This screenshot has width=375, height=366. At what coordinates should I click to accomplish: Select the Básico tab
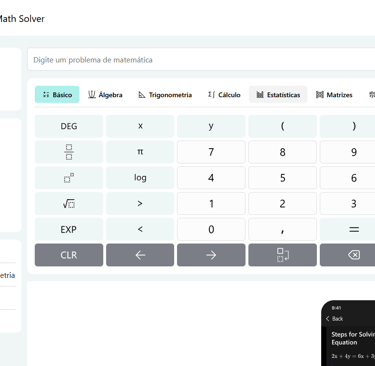57,95
